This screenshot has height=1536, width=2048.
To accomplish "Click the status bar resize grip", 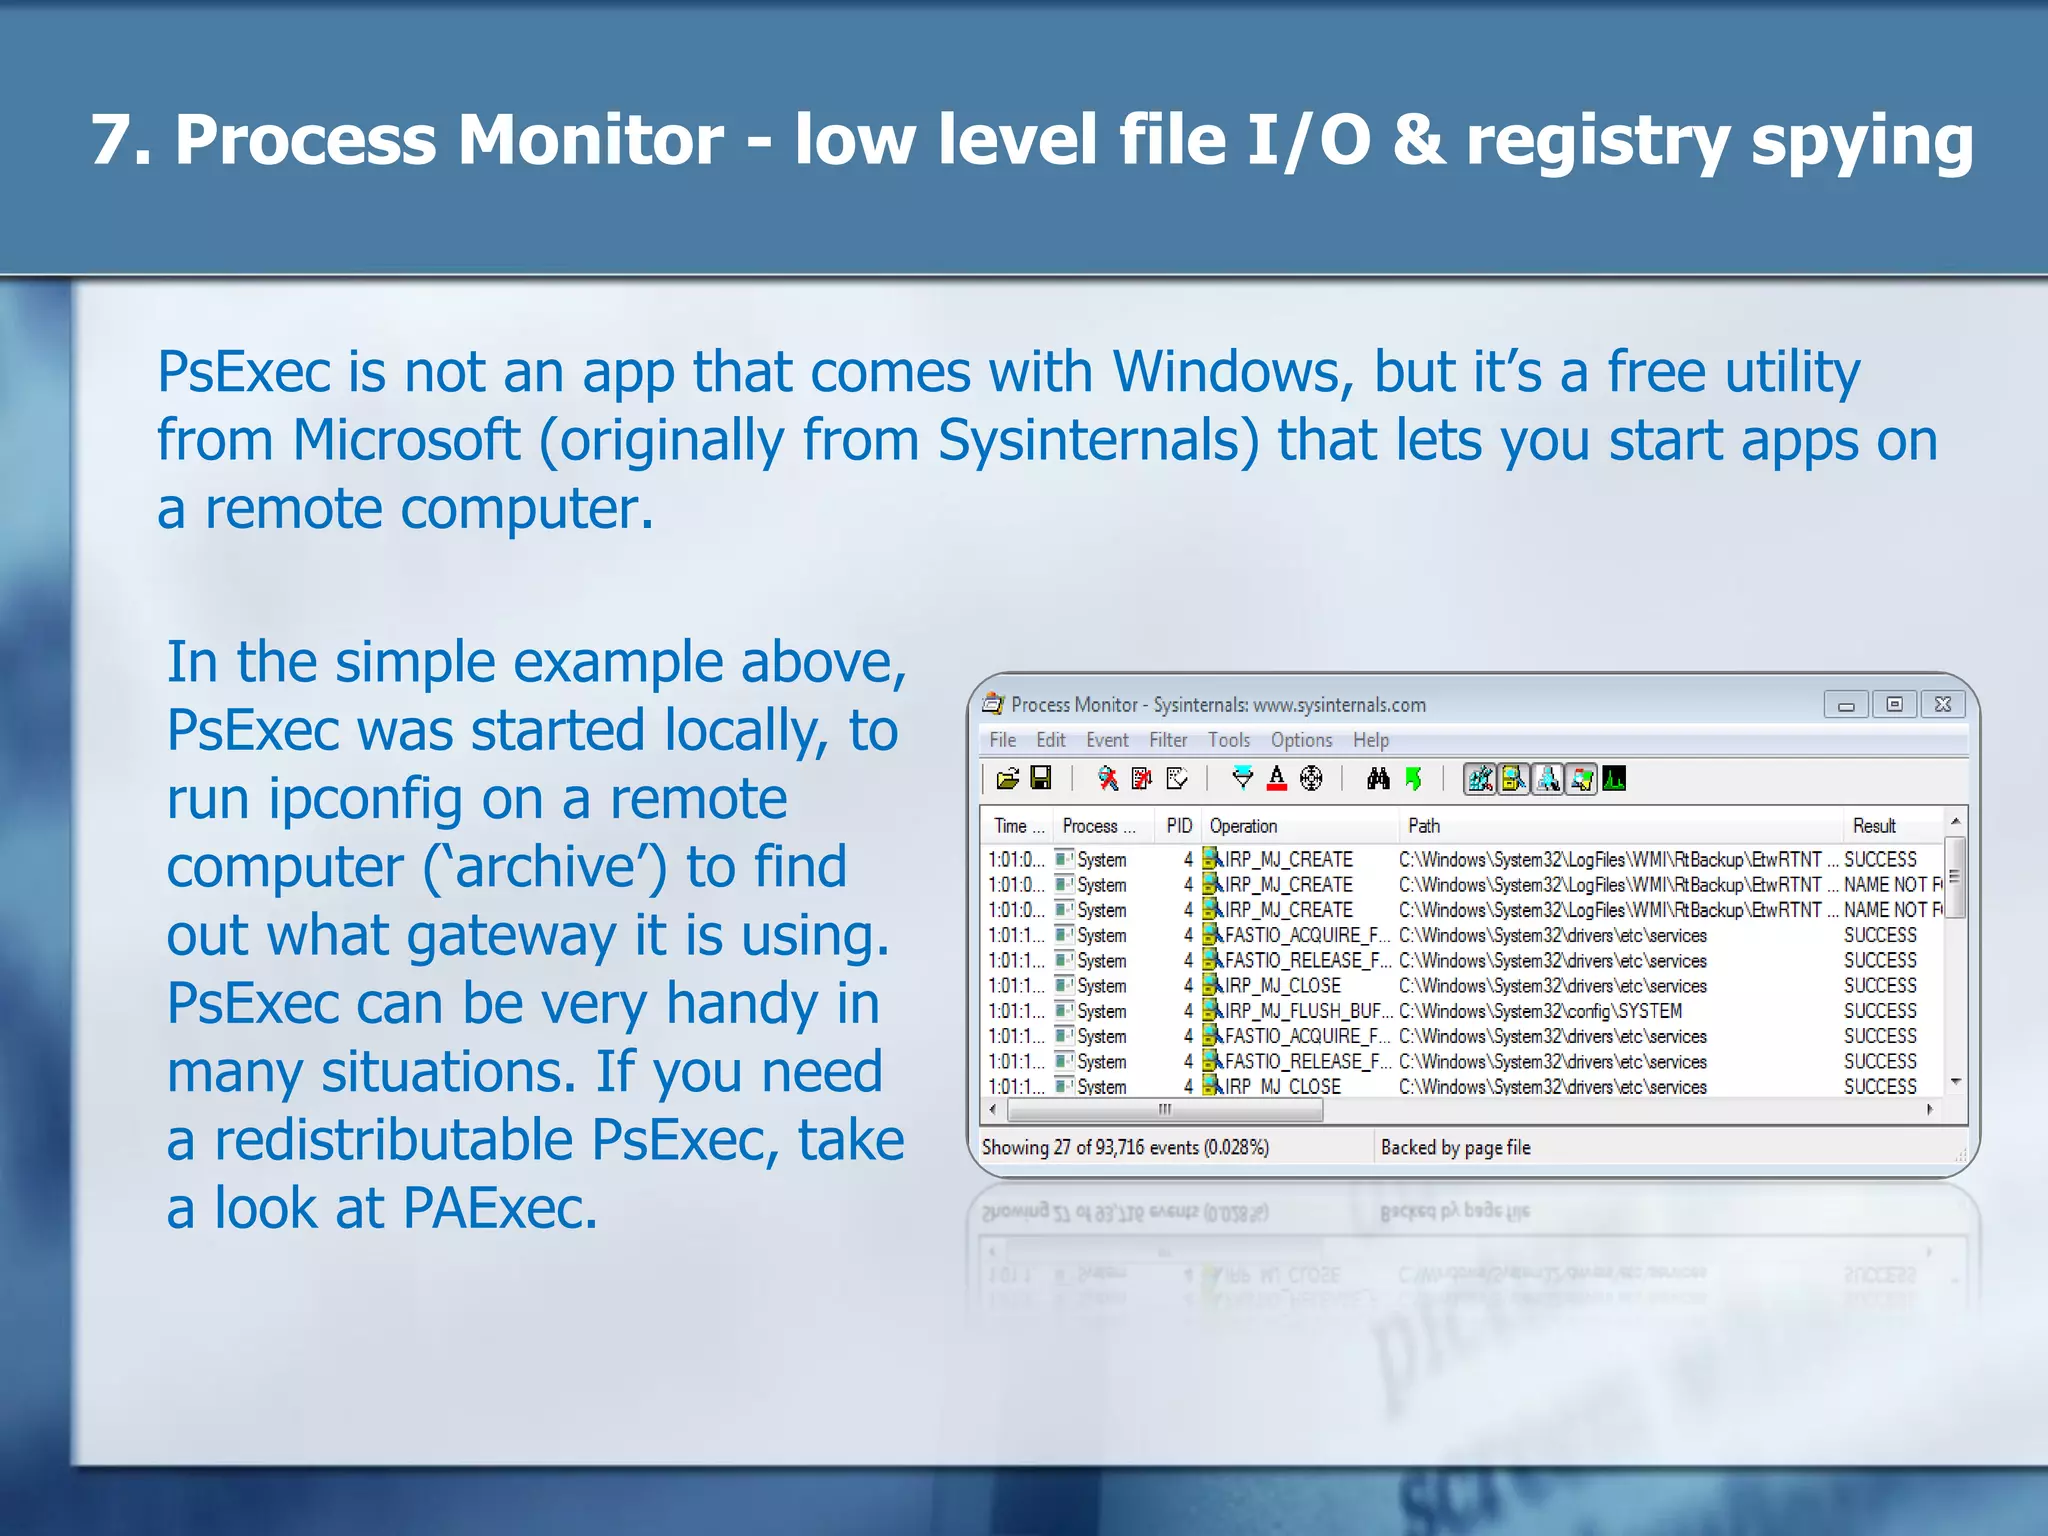I will [x=1960, y=1156].
